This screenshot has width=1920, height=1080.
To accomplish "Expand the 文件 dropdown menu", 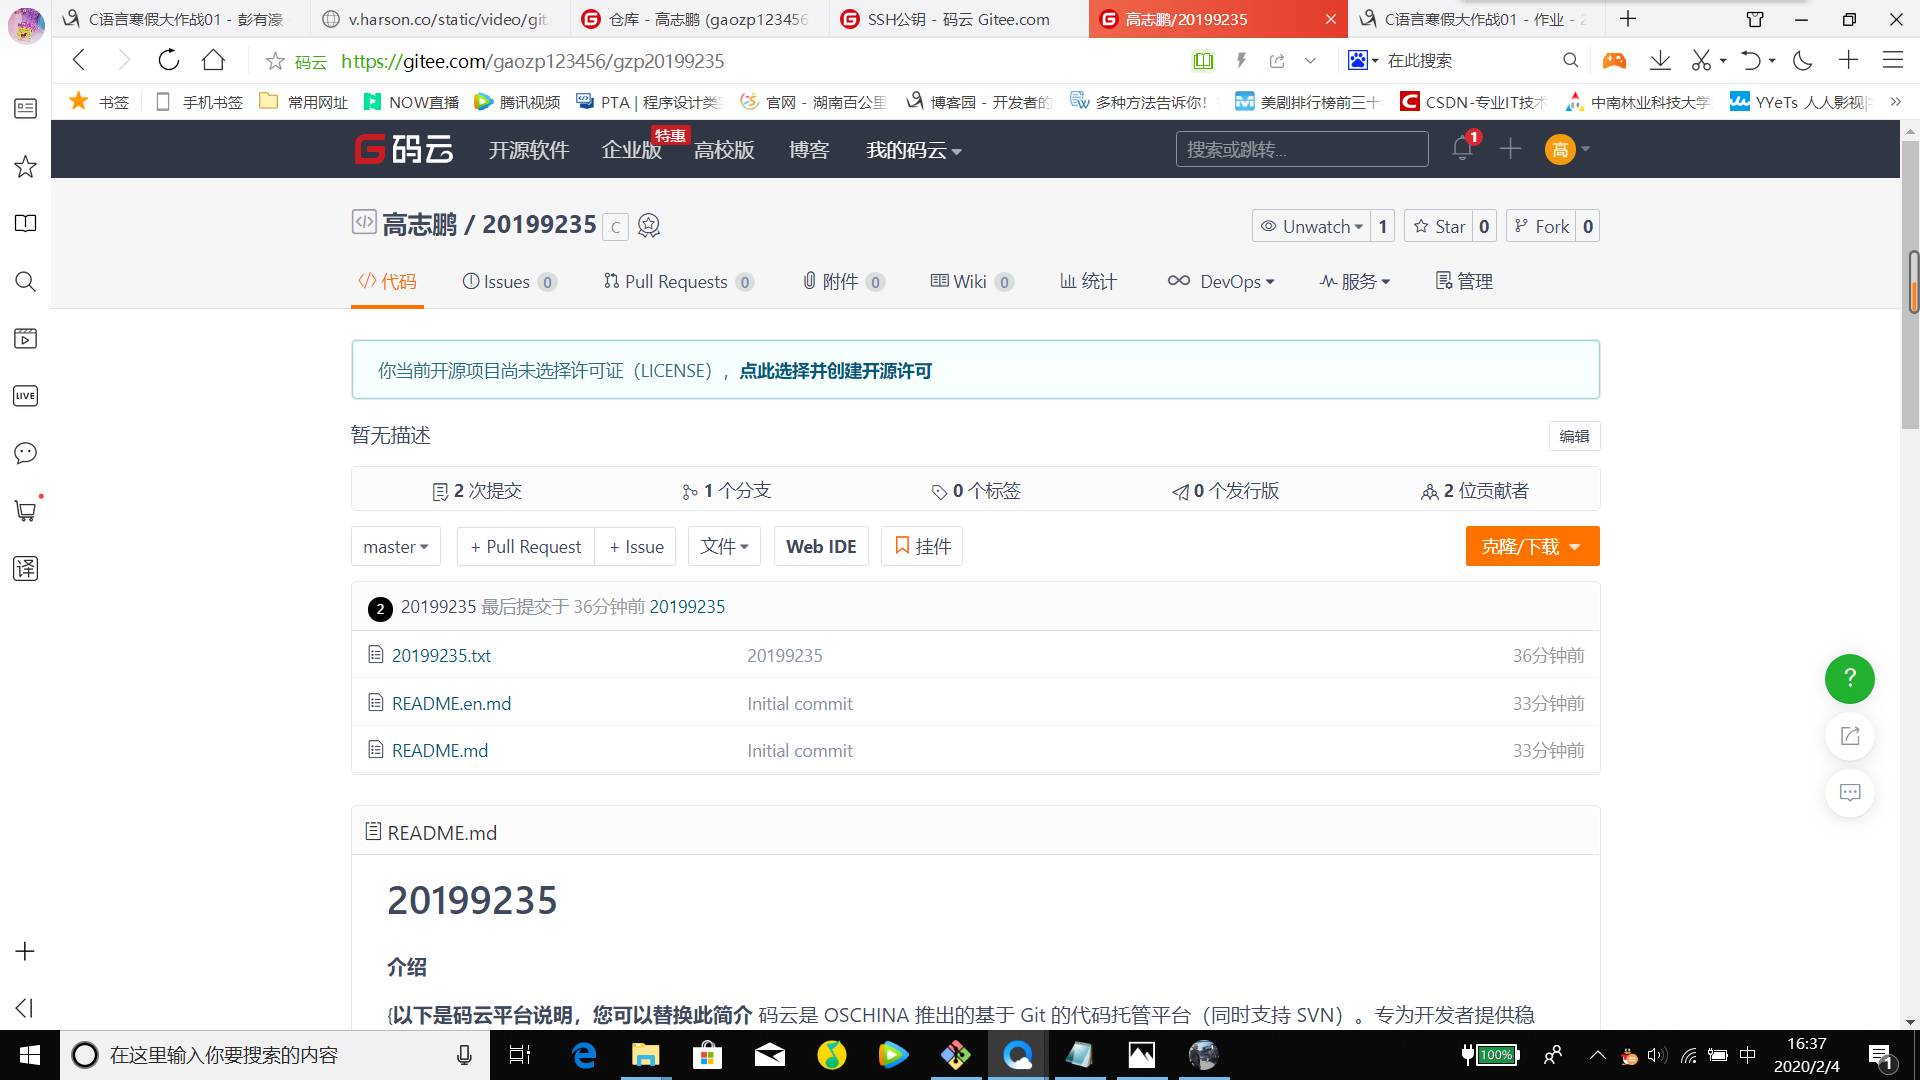I will point(724,547).
